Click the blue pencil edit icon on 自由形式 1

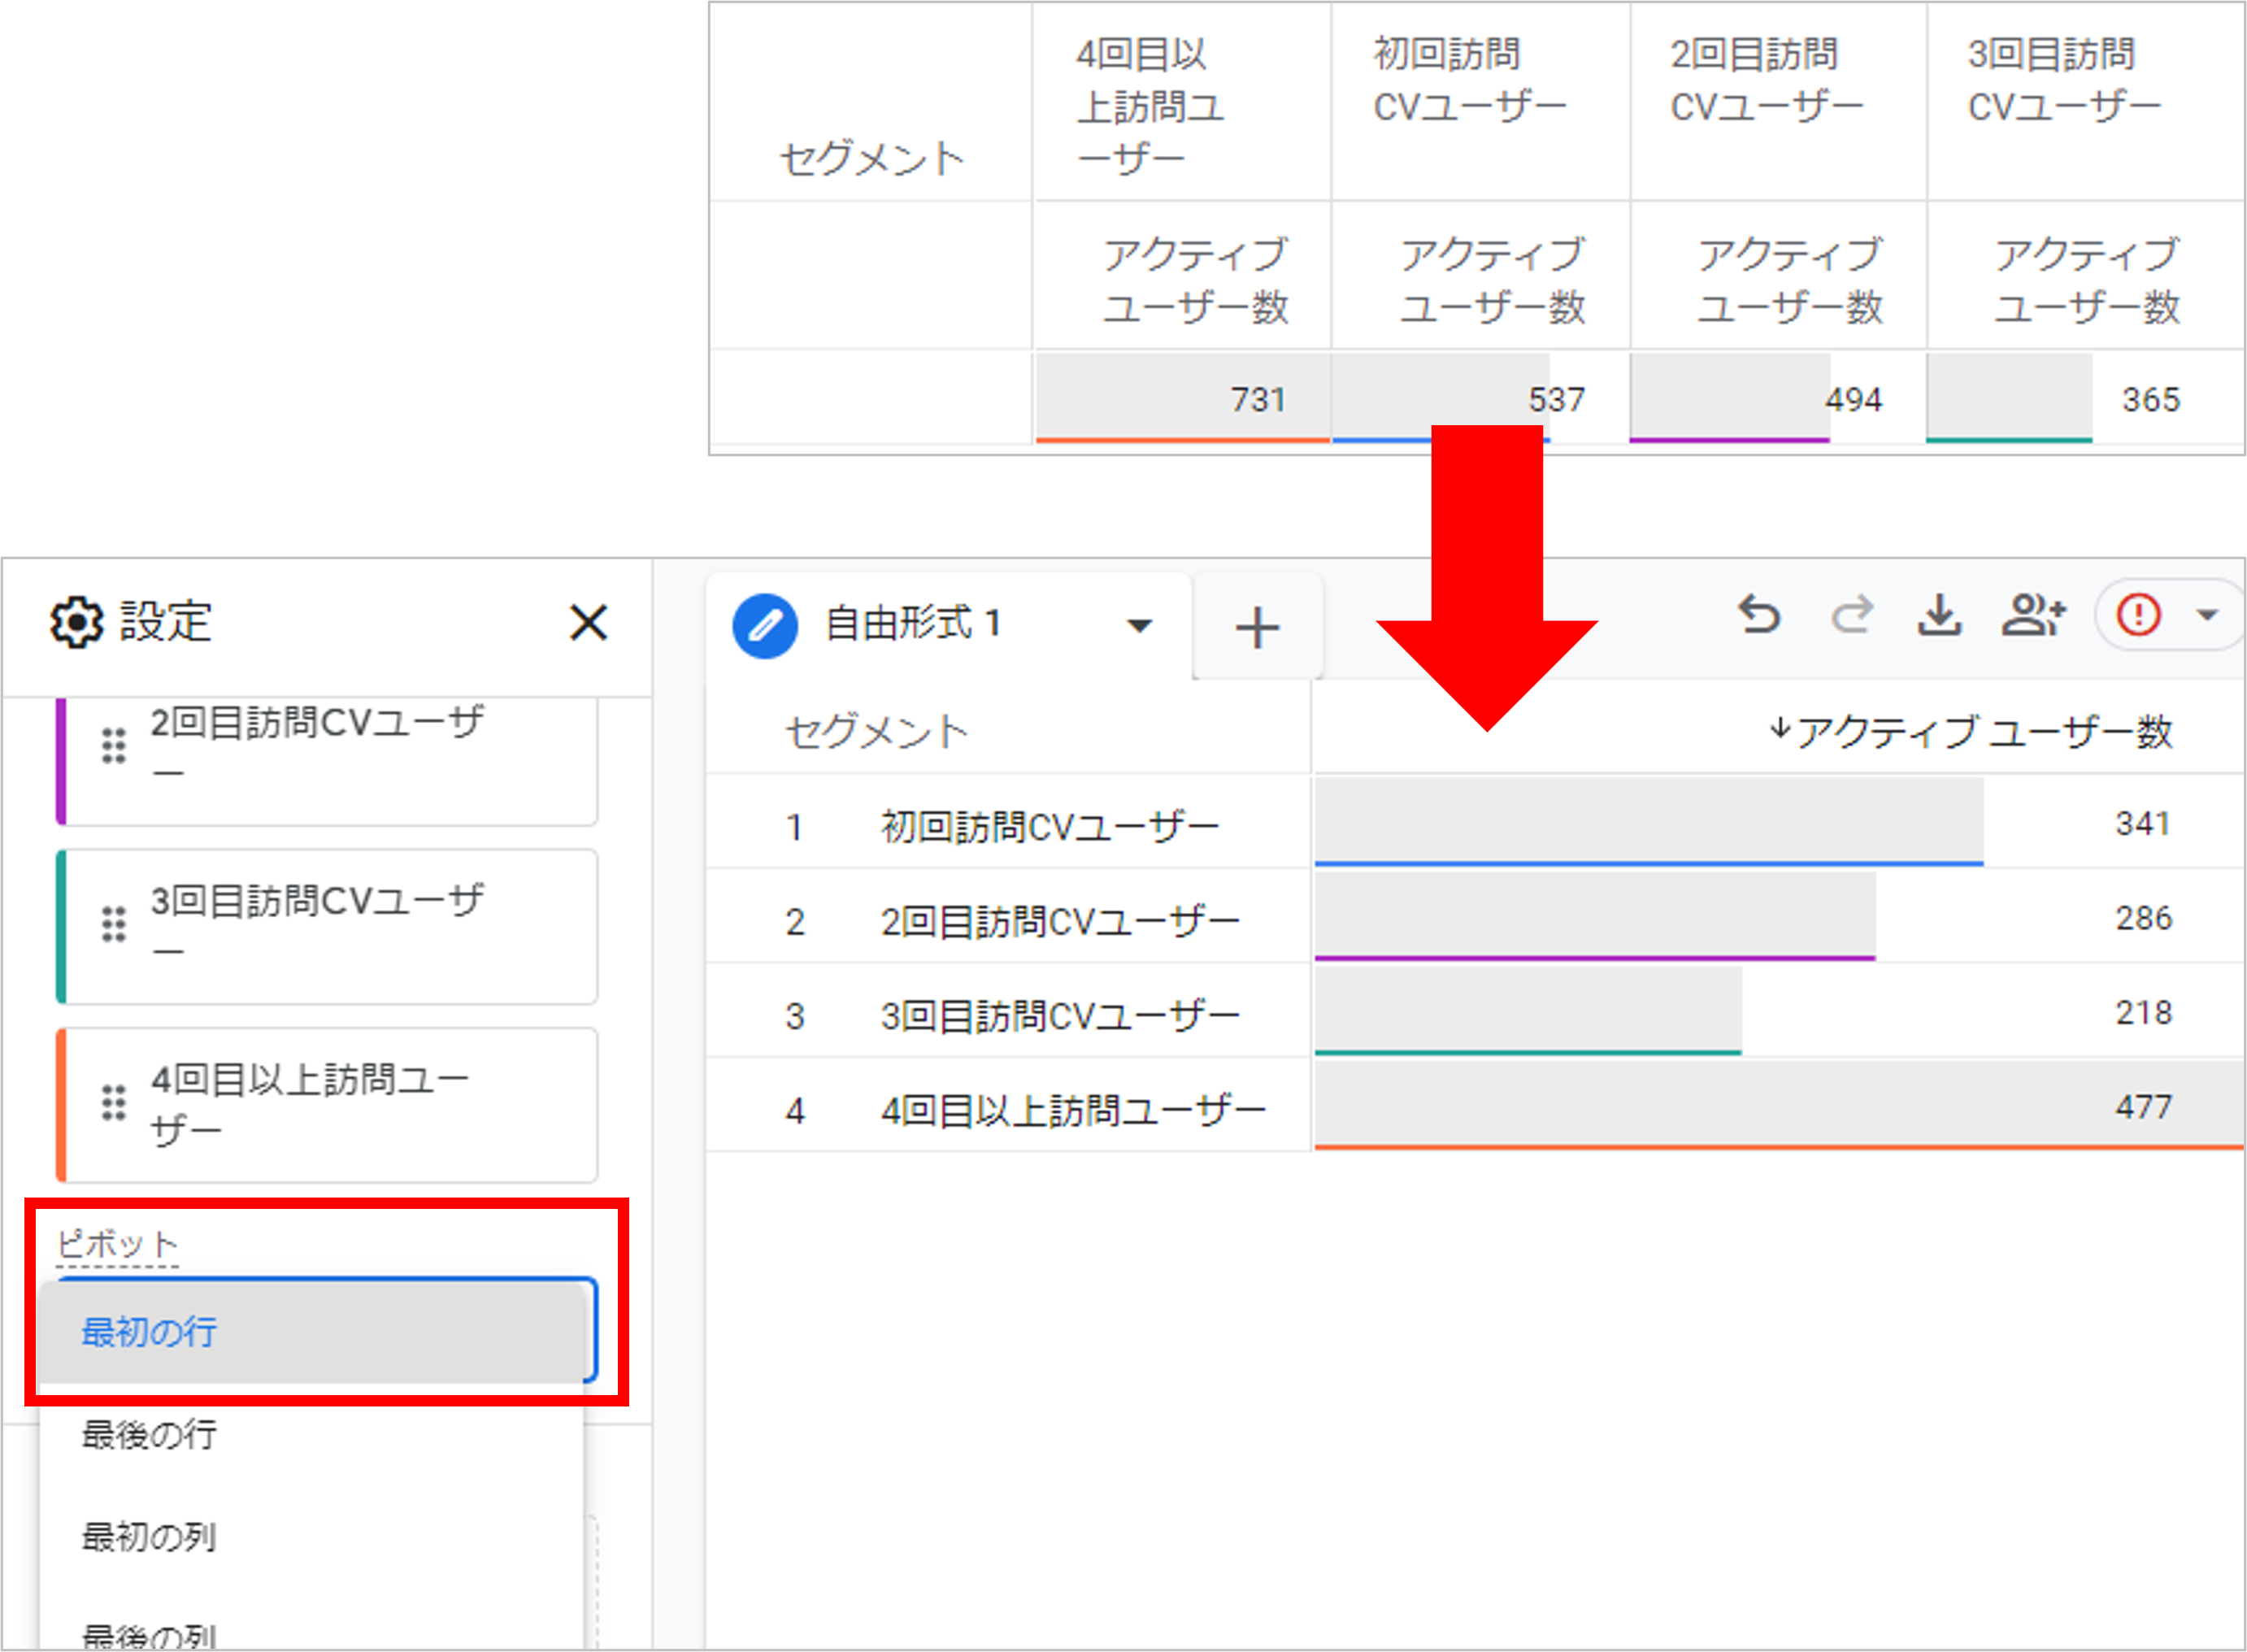pos(765,624)
